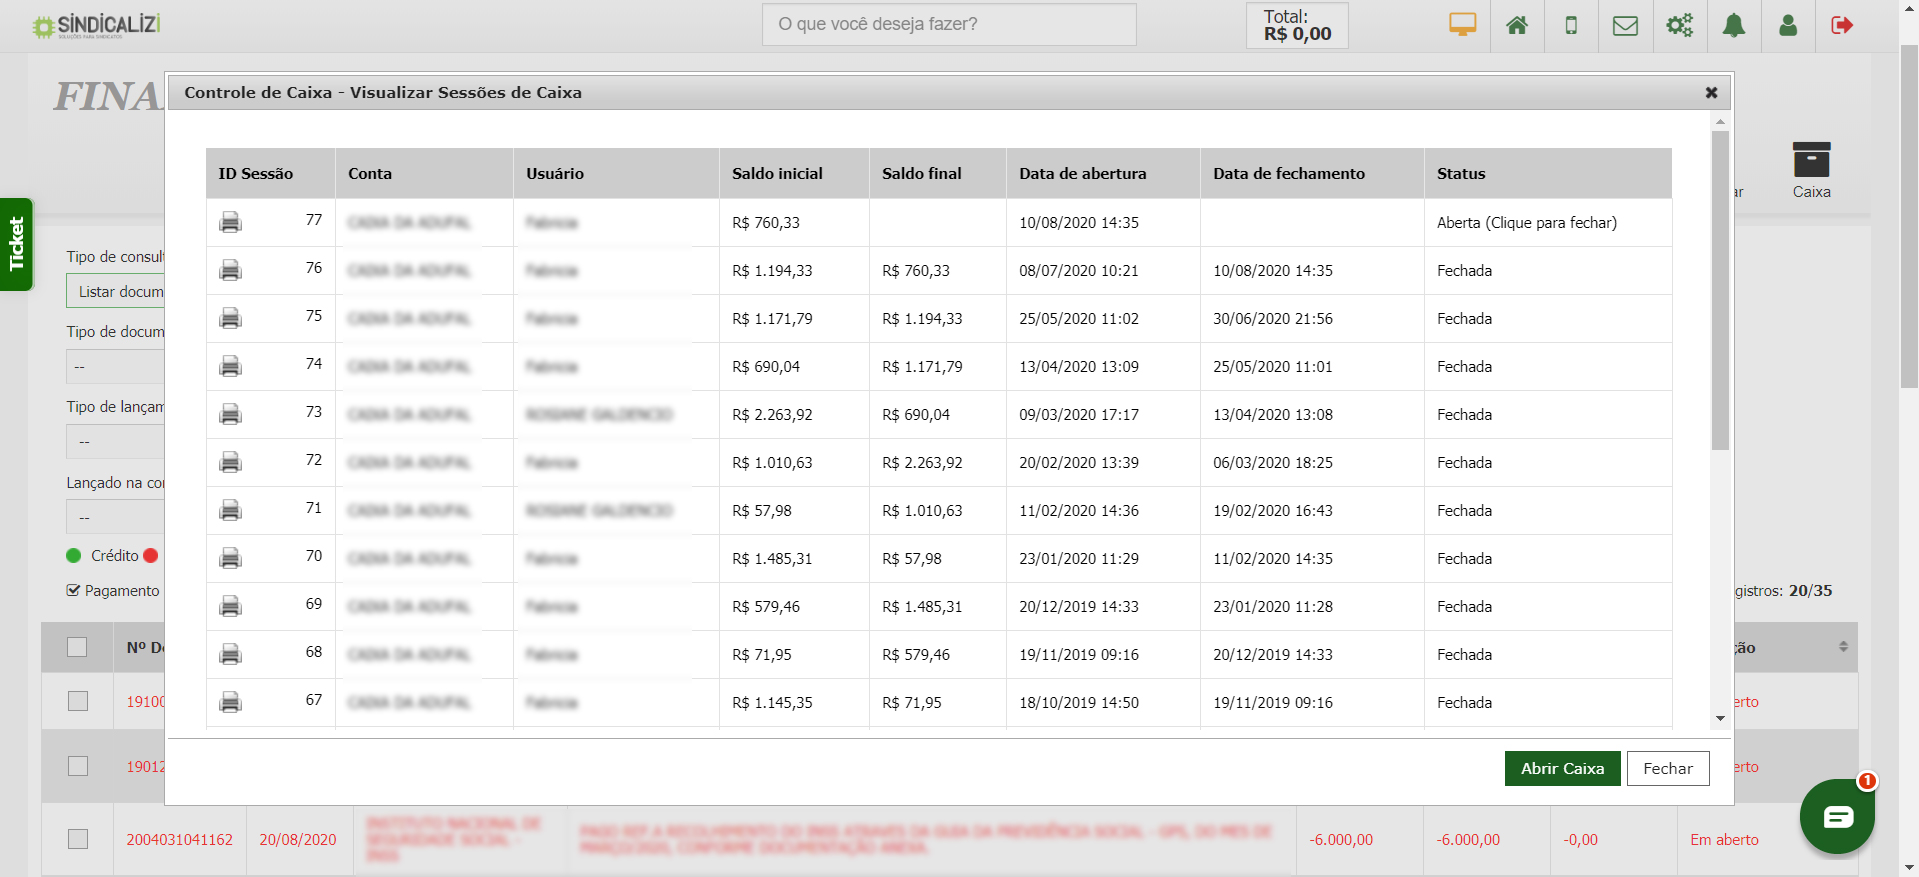
Task: Sort by the last column sort arrows
Action: tap(1843, 647)
